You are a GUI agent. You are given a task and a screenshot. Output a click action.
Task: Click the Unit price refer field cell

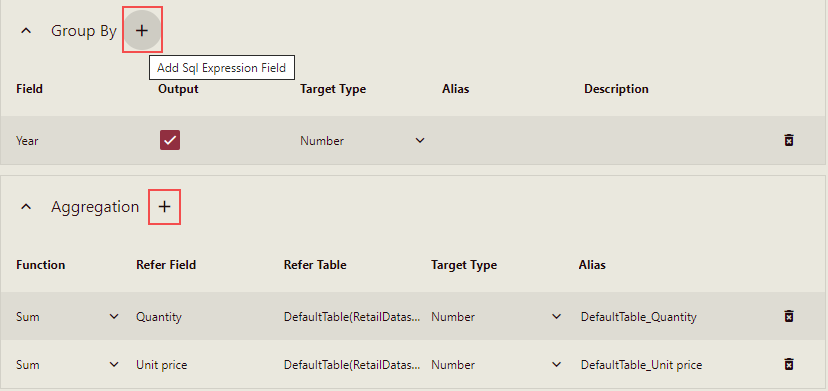[x=162, y=365]
